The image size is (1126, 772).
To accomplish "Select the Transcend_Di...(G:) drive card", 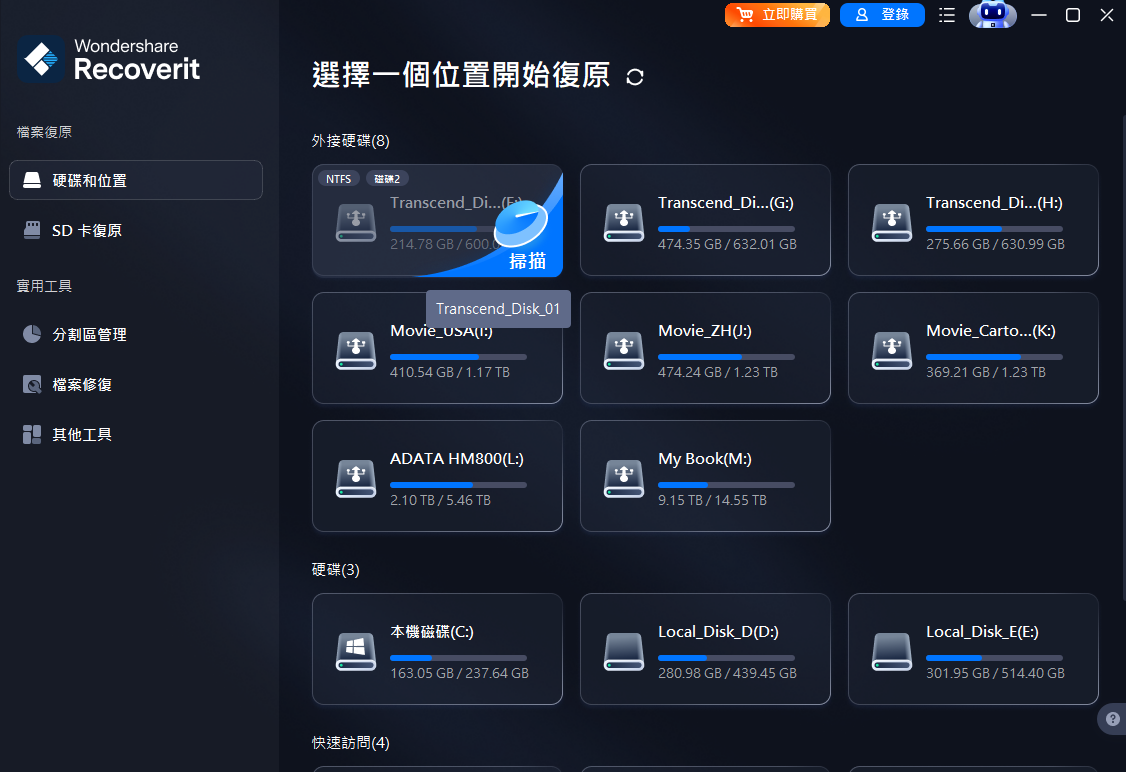I will (x=705, y=220).
